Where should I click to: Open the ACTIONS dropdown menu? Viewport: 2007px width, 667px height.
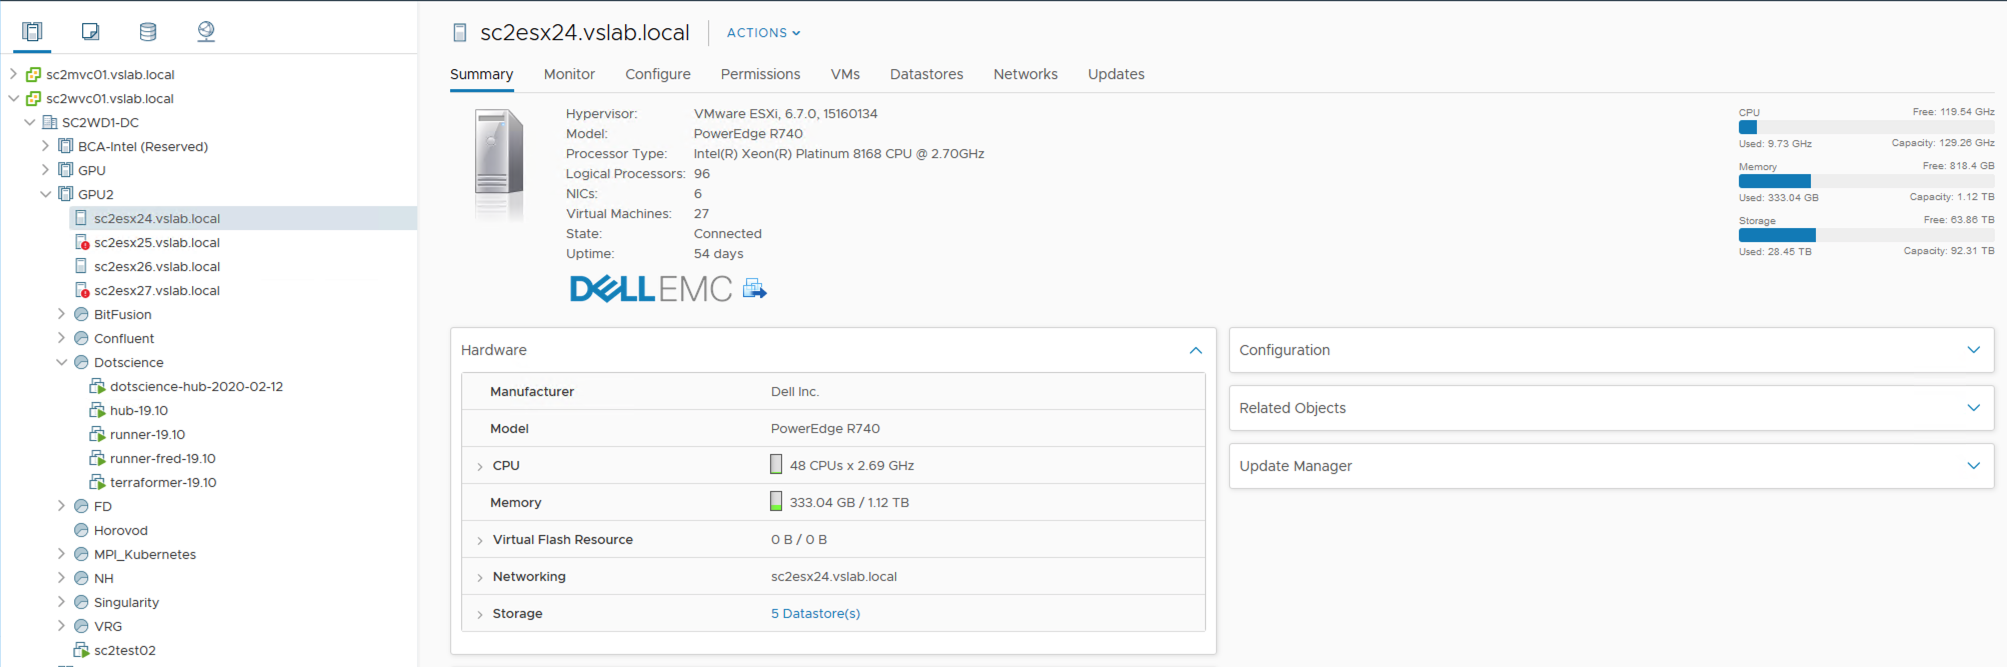763,33
